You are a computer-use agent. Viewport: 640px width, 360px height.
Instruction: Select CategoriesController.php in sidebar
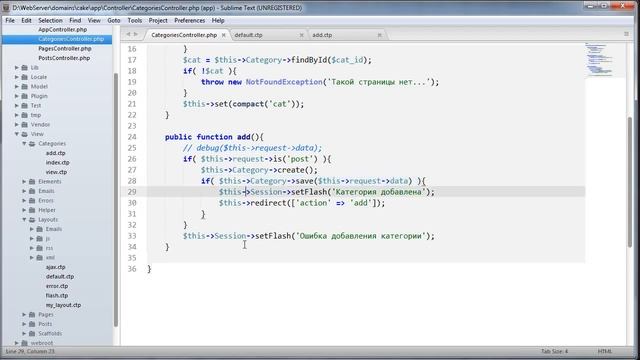(x=71, y=39)
